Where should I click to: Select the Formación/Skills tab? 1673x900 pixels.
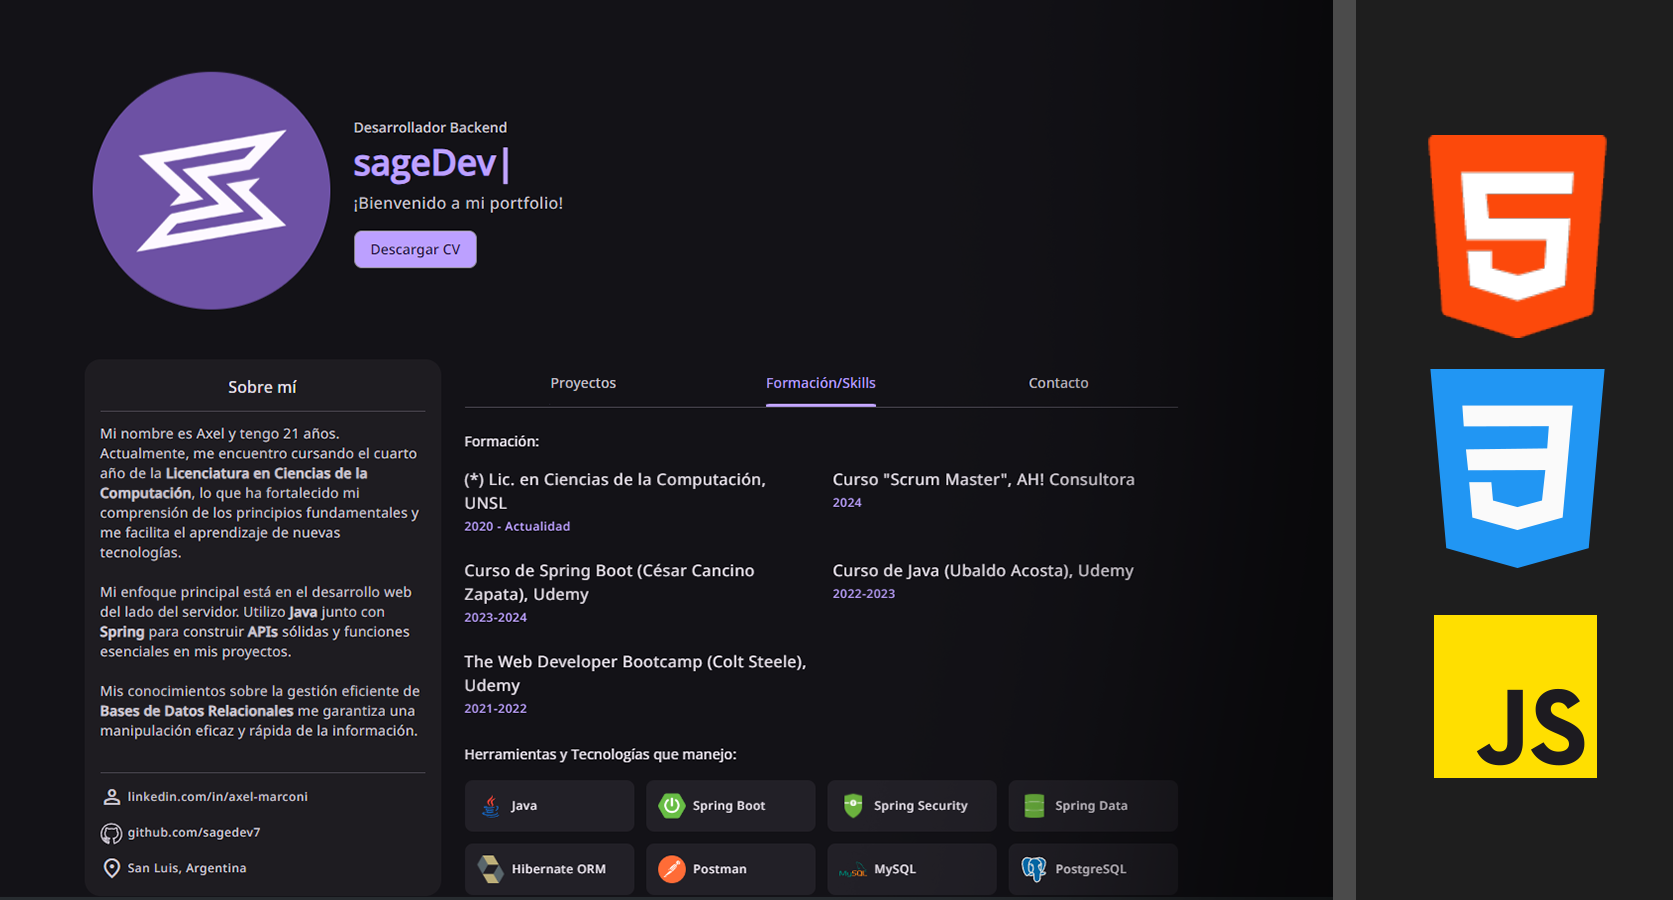click(x=820, y=383)
